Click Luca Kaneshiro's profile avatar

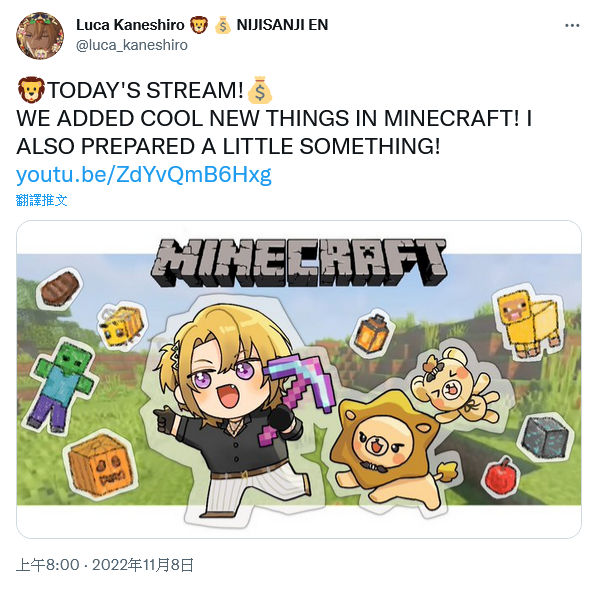click(x=40, y=35)
